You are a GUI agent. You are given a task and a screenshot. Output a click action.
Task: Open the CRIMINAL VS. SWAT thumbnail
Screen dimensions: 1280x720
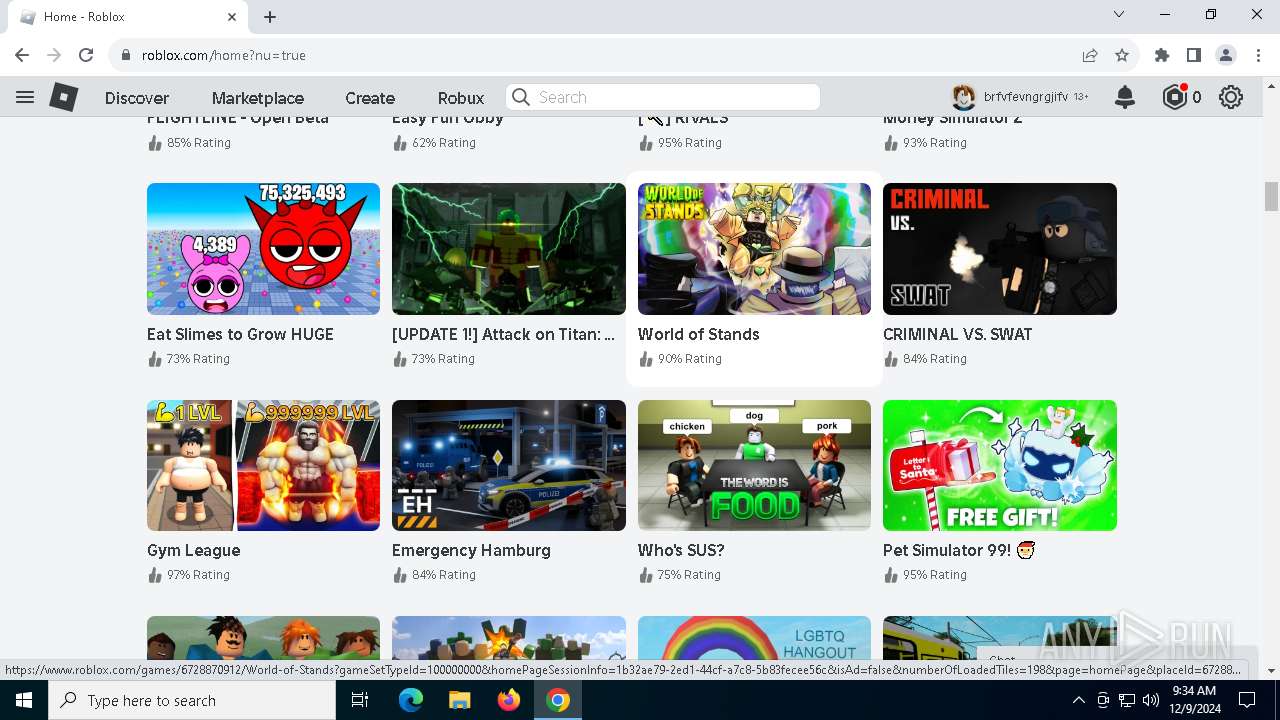[1000, 249]
